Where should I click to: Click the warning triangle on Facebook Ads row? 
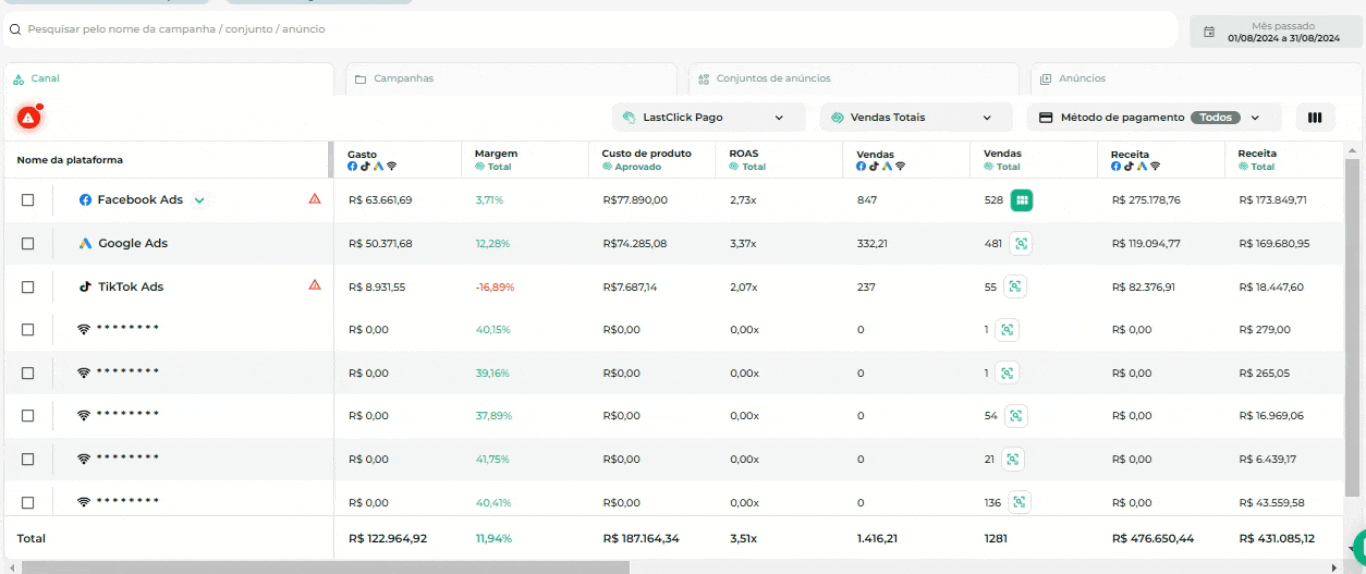pyautogui.click(x=315, y=199)
